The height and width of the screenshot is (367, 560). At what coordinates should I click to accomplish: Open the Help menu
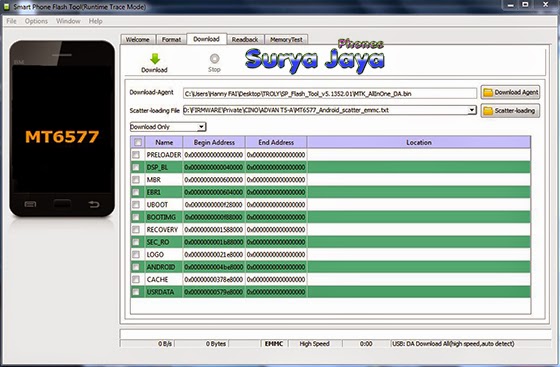click(x=95, y=21)
